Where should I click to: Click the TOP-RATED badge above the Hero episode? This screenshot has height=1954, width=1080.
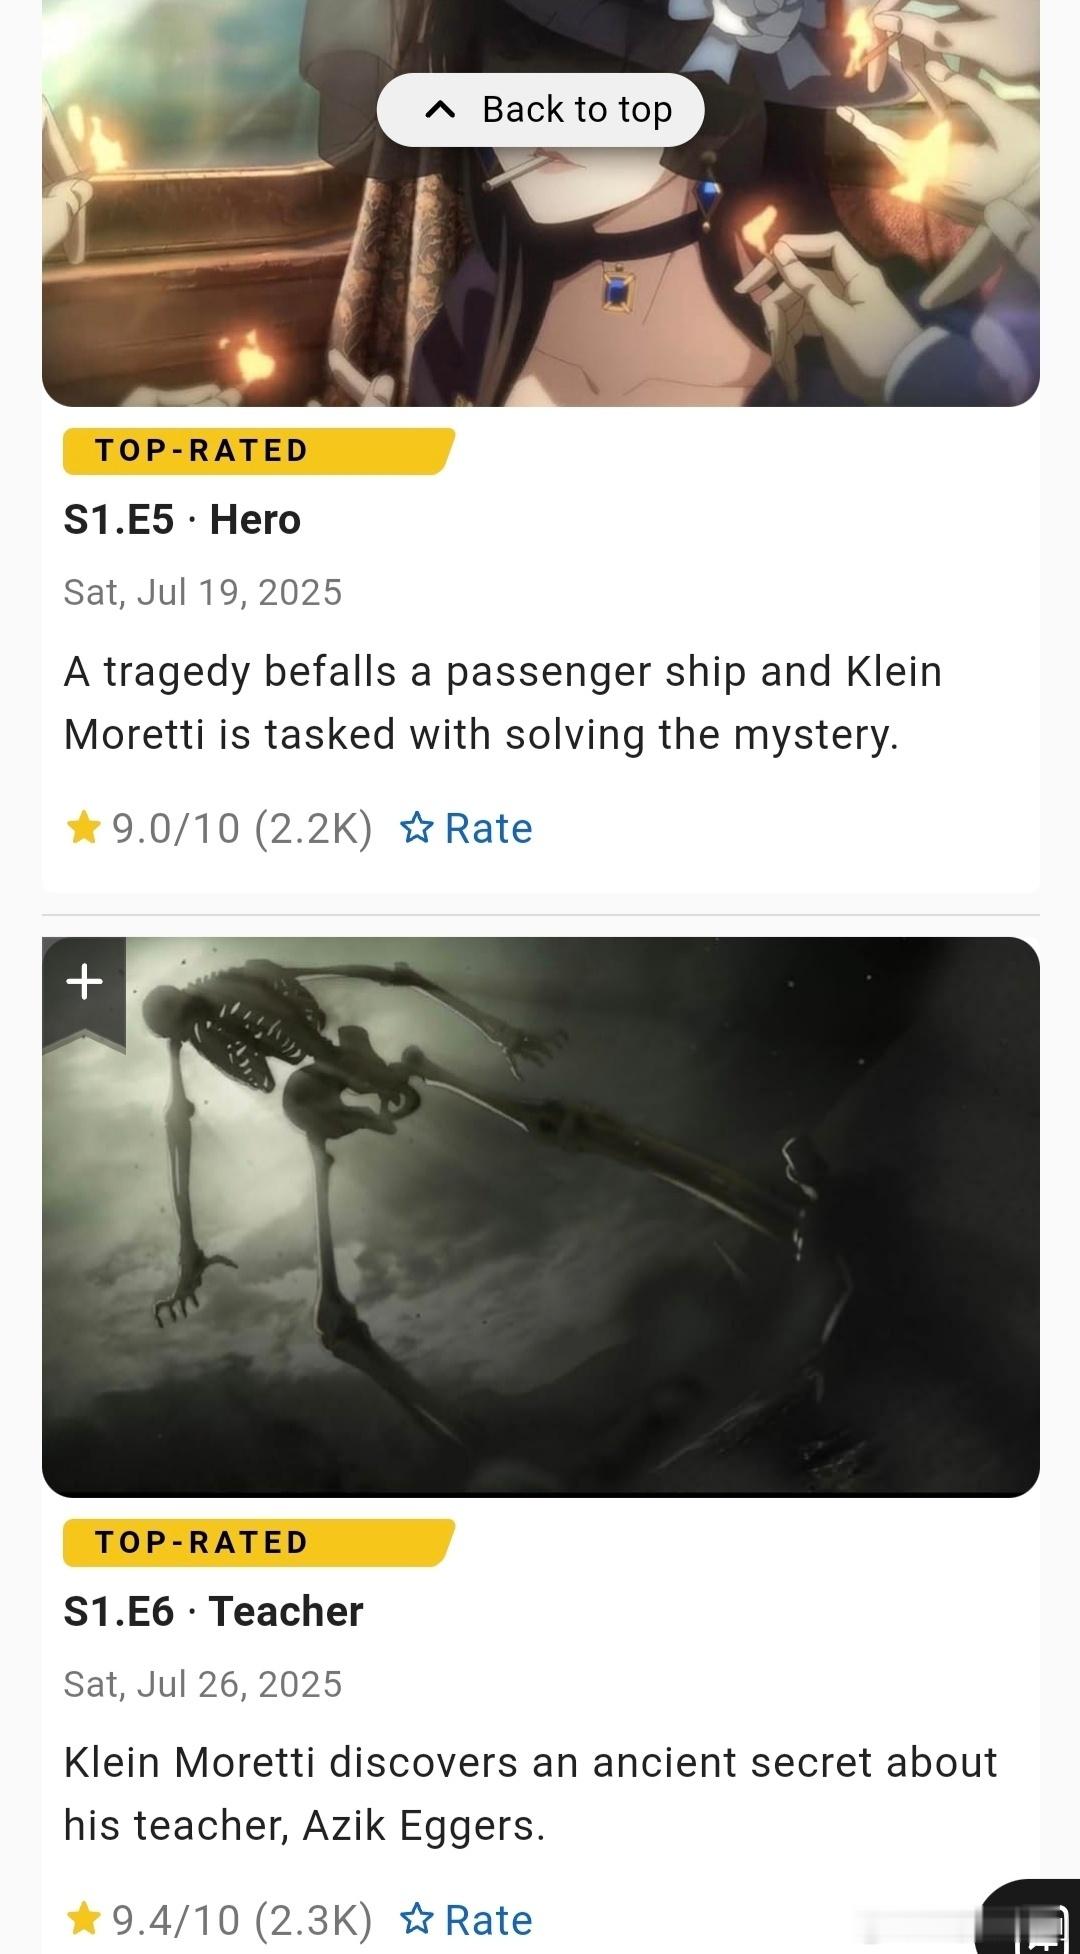click(x=259, y=451)
